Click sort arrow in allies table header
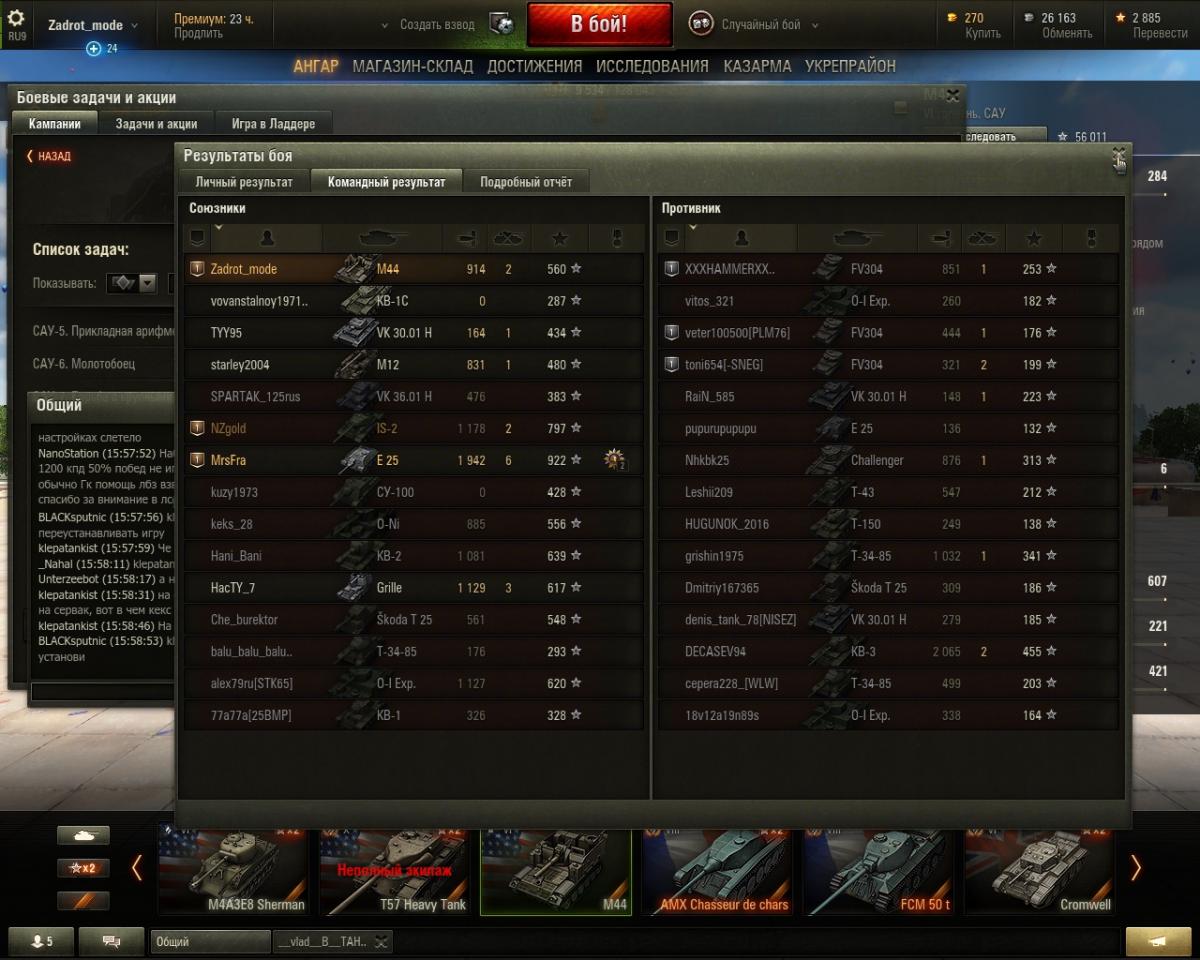Screen dimensions: 1200x960 coord(219,228)
